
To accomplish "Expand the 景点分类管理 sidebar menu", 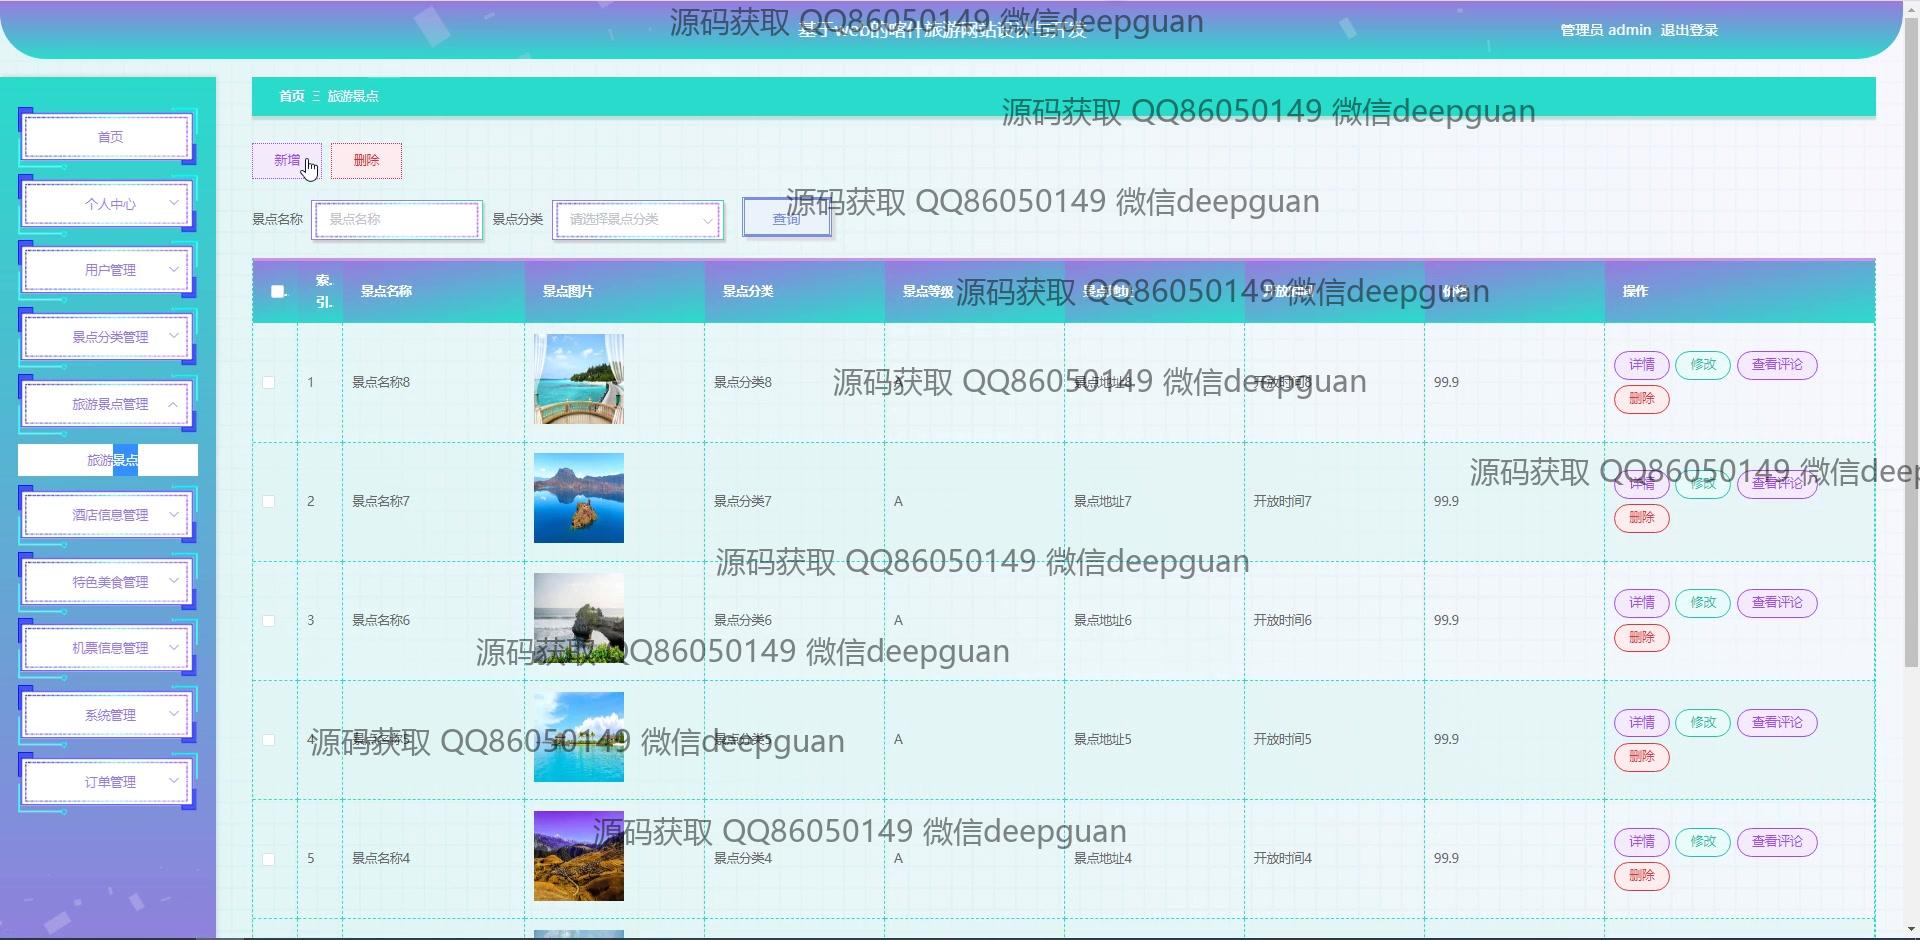I will (x=107, y=337).
